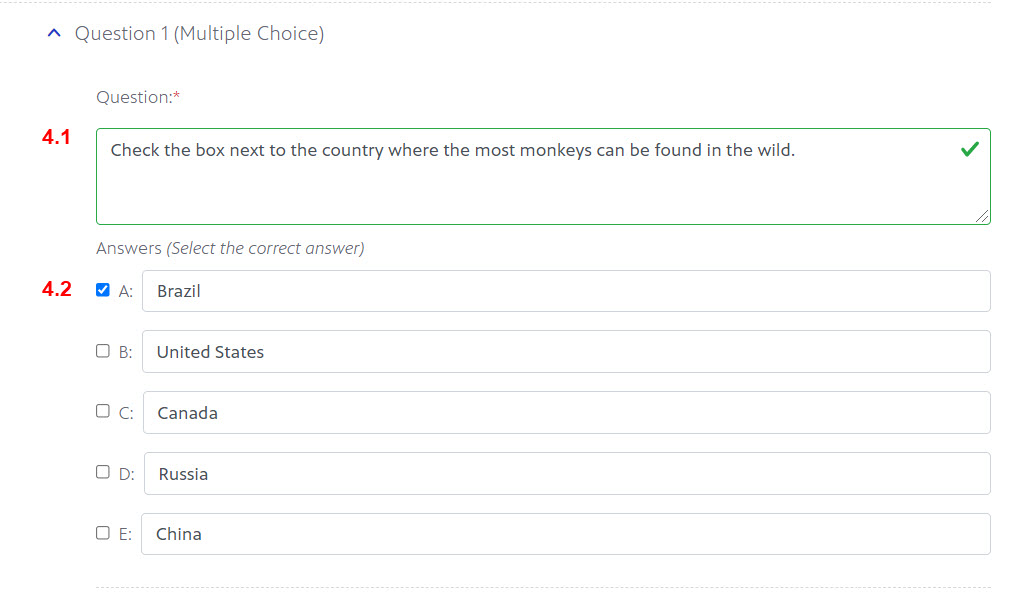Viewport: 1032px width, 607px height.
Task: Click the red 4.1 step marker
Action: click(56, 138)
